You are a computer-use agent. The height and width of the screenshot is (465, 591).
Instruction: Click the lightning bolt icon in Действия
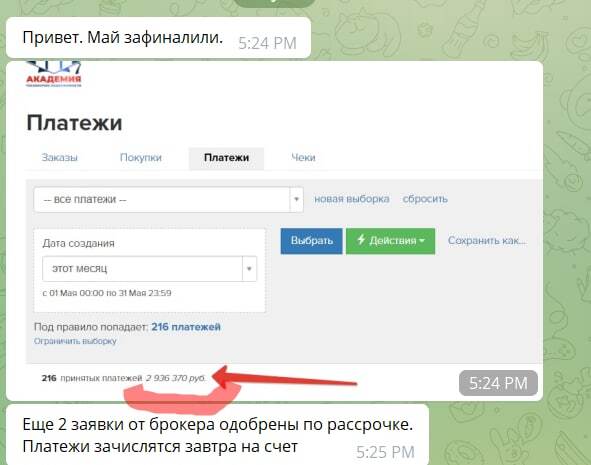(x=361, y=240)
